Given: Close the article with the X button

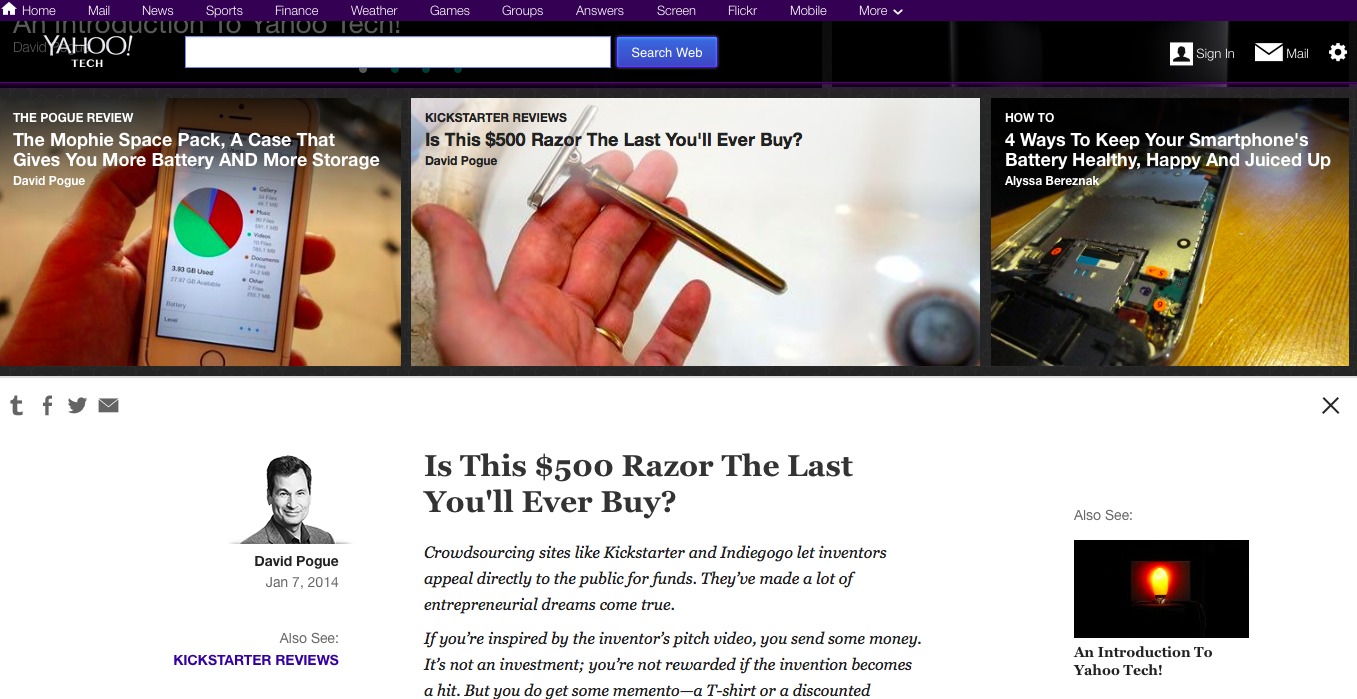Looking at the screenshot, I should pyautogui.click(x=1330, y=405).
